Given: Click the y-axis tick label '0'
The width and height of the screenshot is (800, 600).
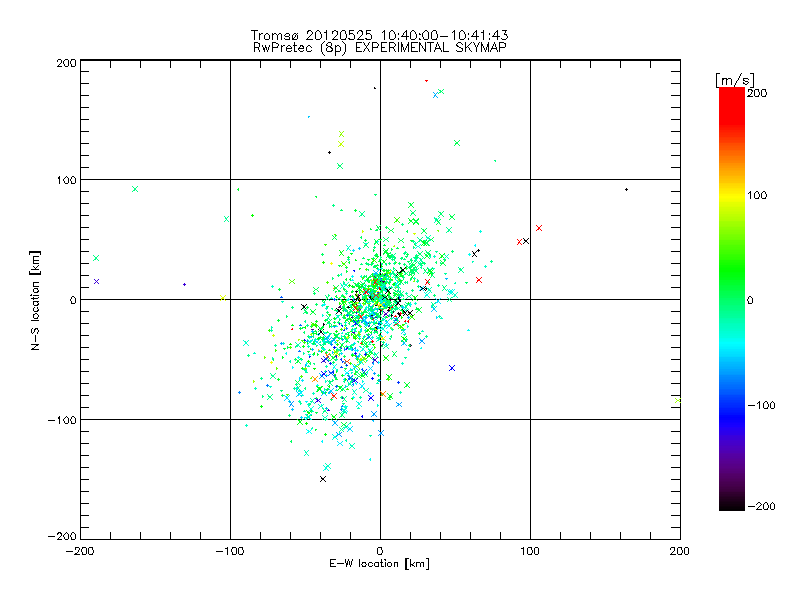Looking at the screenshot, I should pyautogui.click(x=73, y=301).
